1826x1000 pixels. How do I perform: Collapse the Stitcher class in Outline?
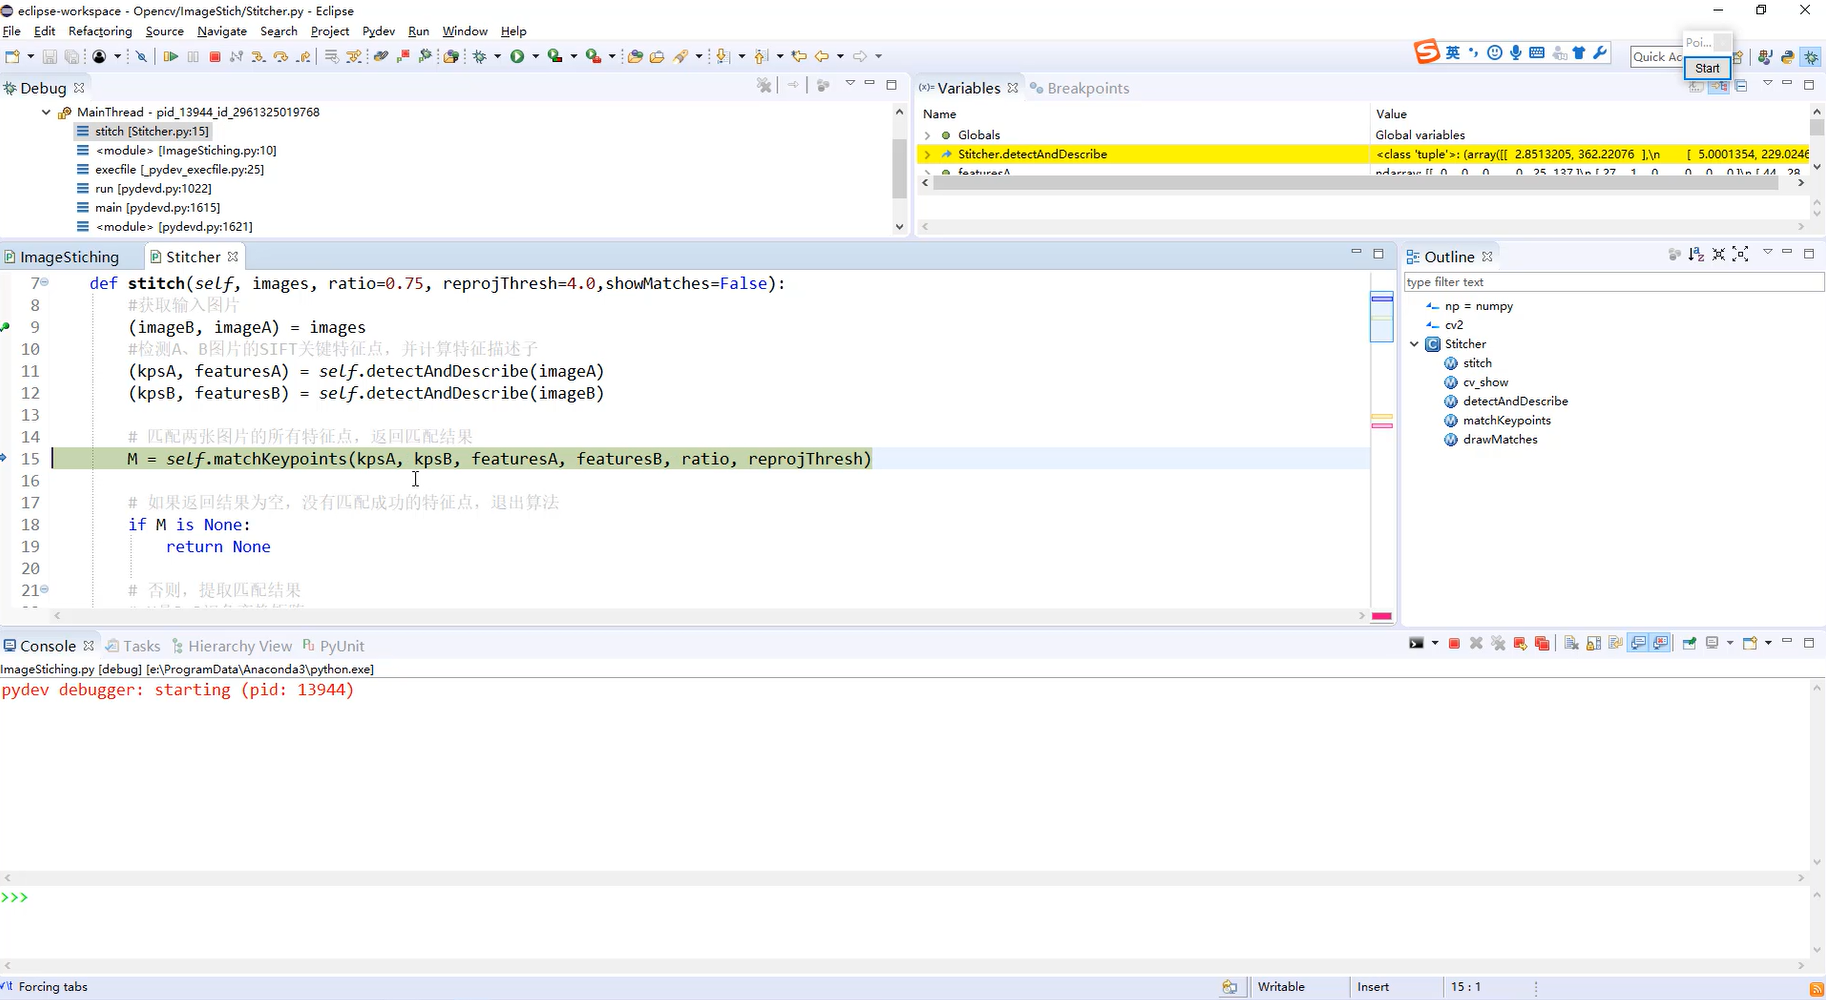pos(1414,344)
